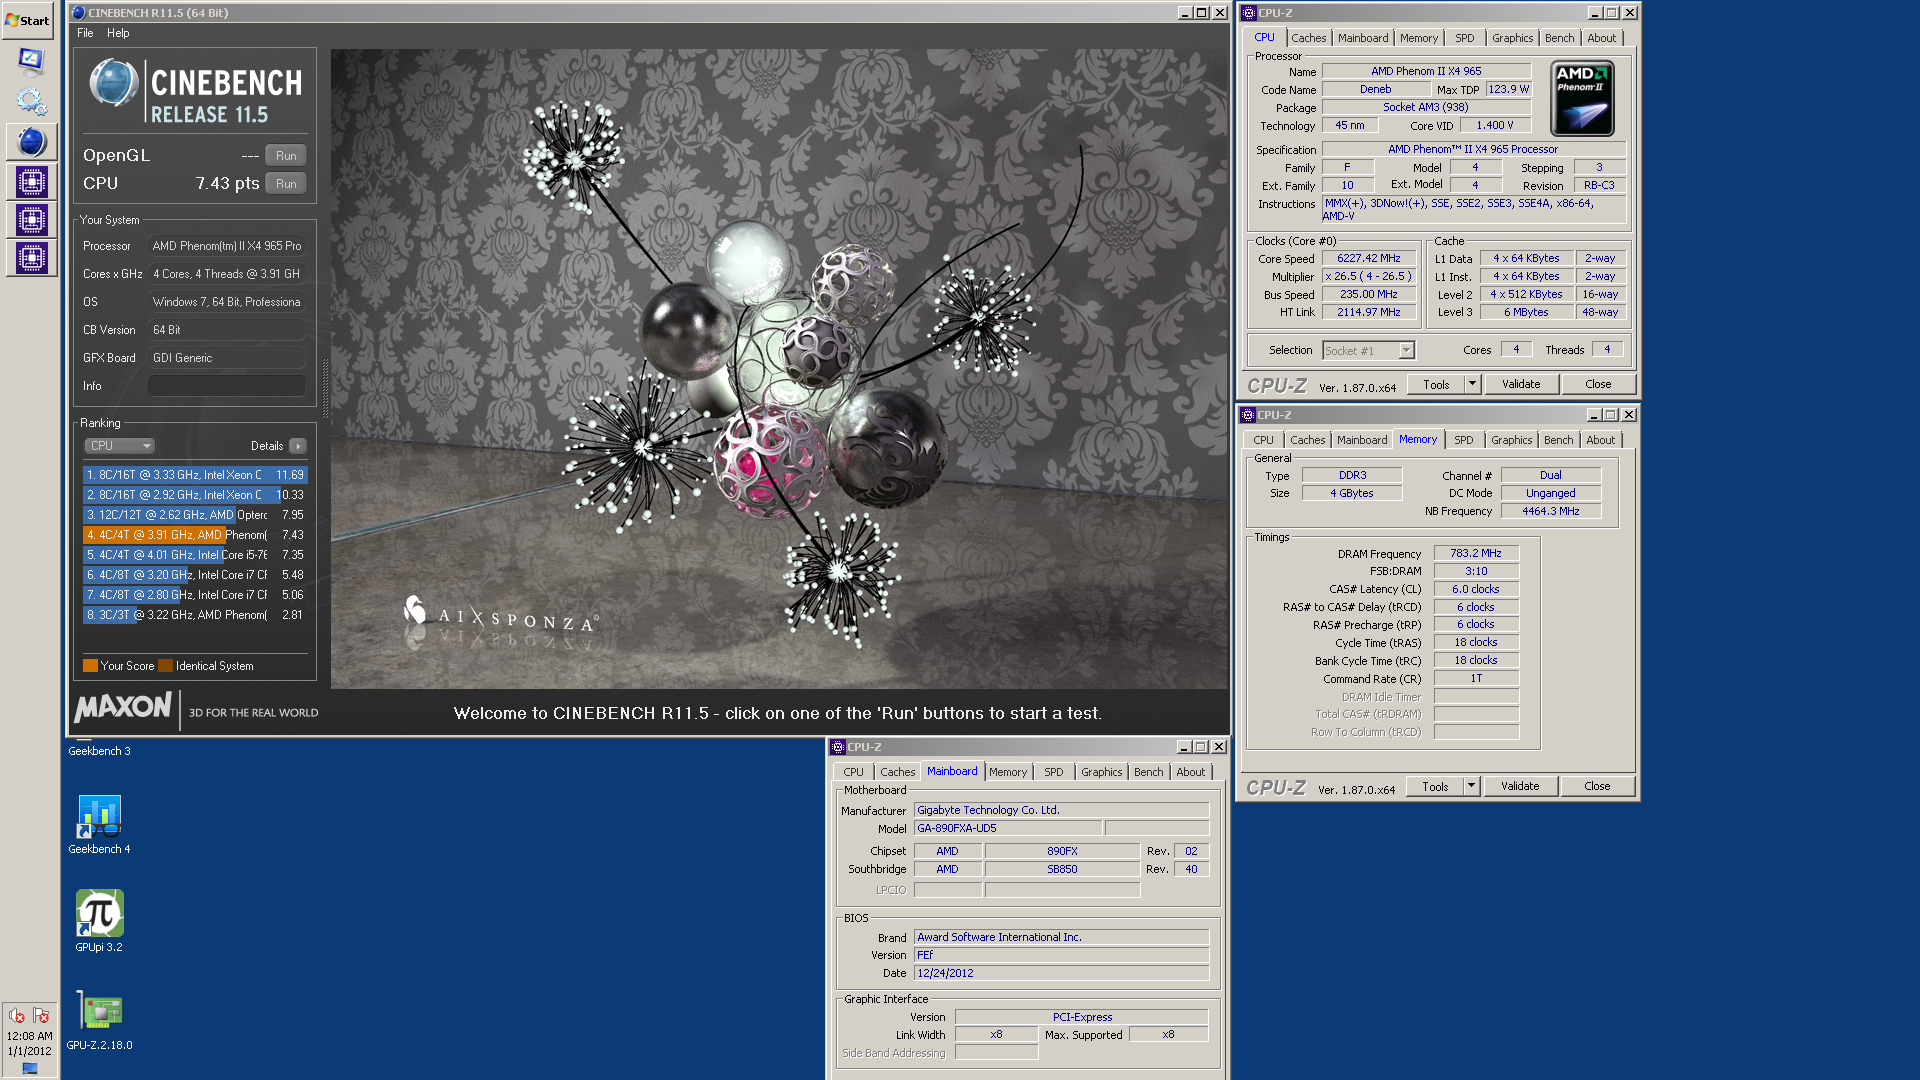Click the first CPU-Z chip taskbar icon
Screen dimensions: 1920x1080
31,182
